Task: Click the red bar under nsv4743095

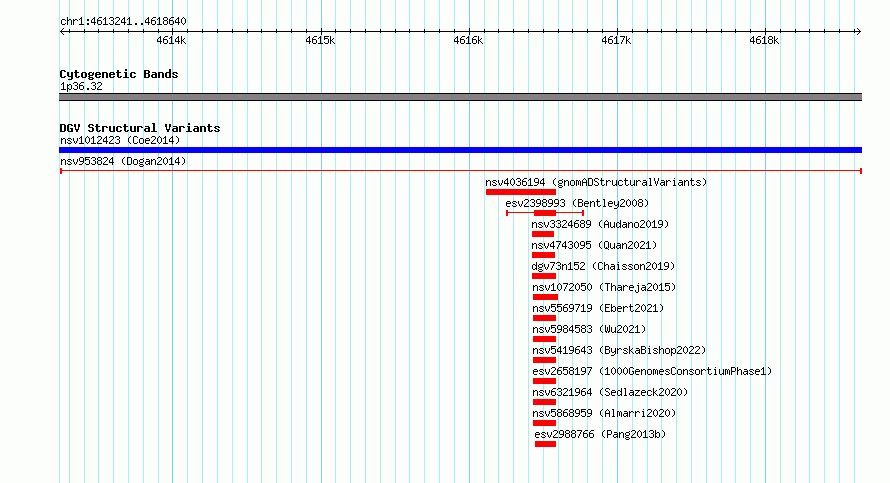Action: 543,255
